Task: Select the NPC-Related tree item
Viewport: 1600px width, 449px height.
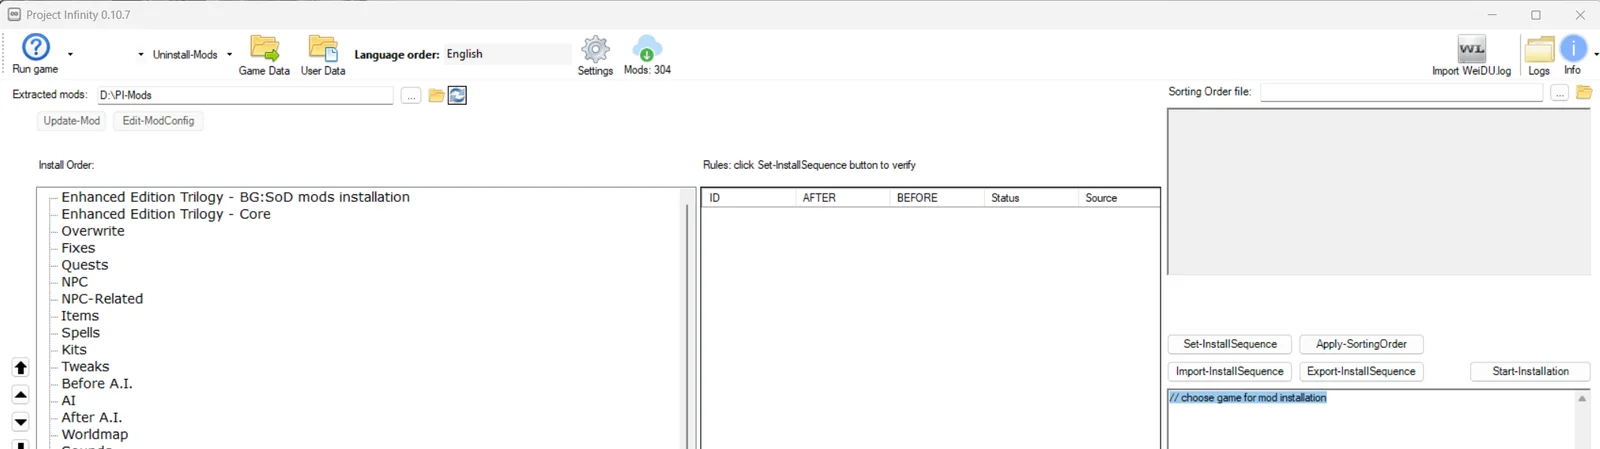Action: 102,299
